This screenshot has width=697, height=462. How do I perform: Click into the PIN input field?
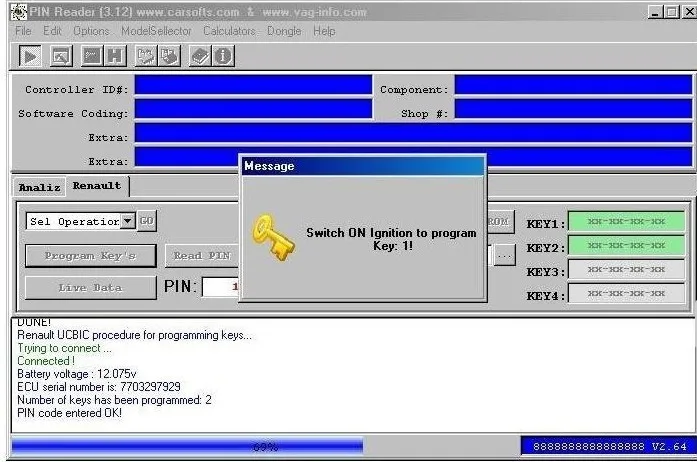pyautogui.click(x=220, y=287)
